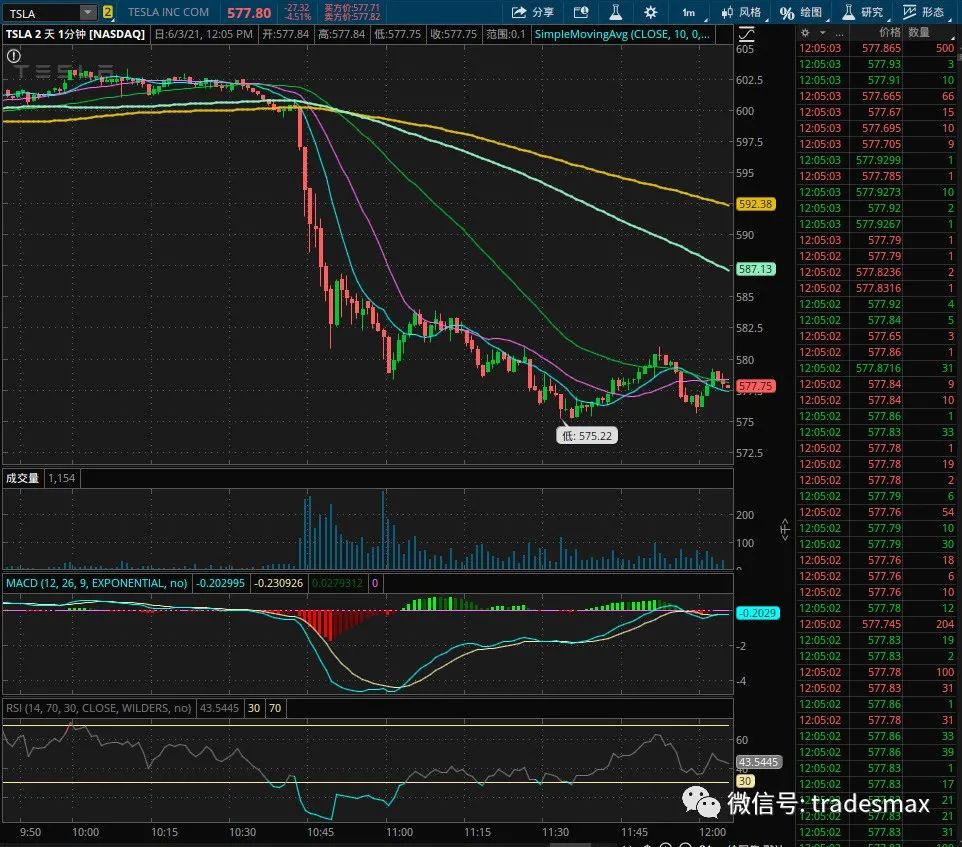
Task: Click the yellow 592.38 price label
Action: (755, 204)
